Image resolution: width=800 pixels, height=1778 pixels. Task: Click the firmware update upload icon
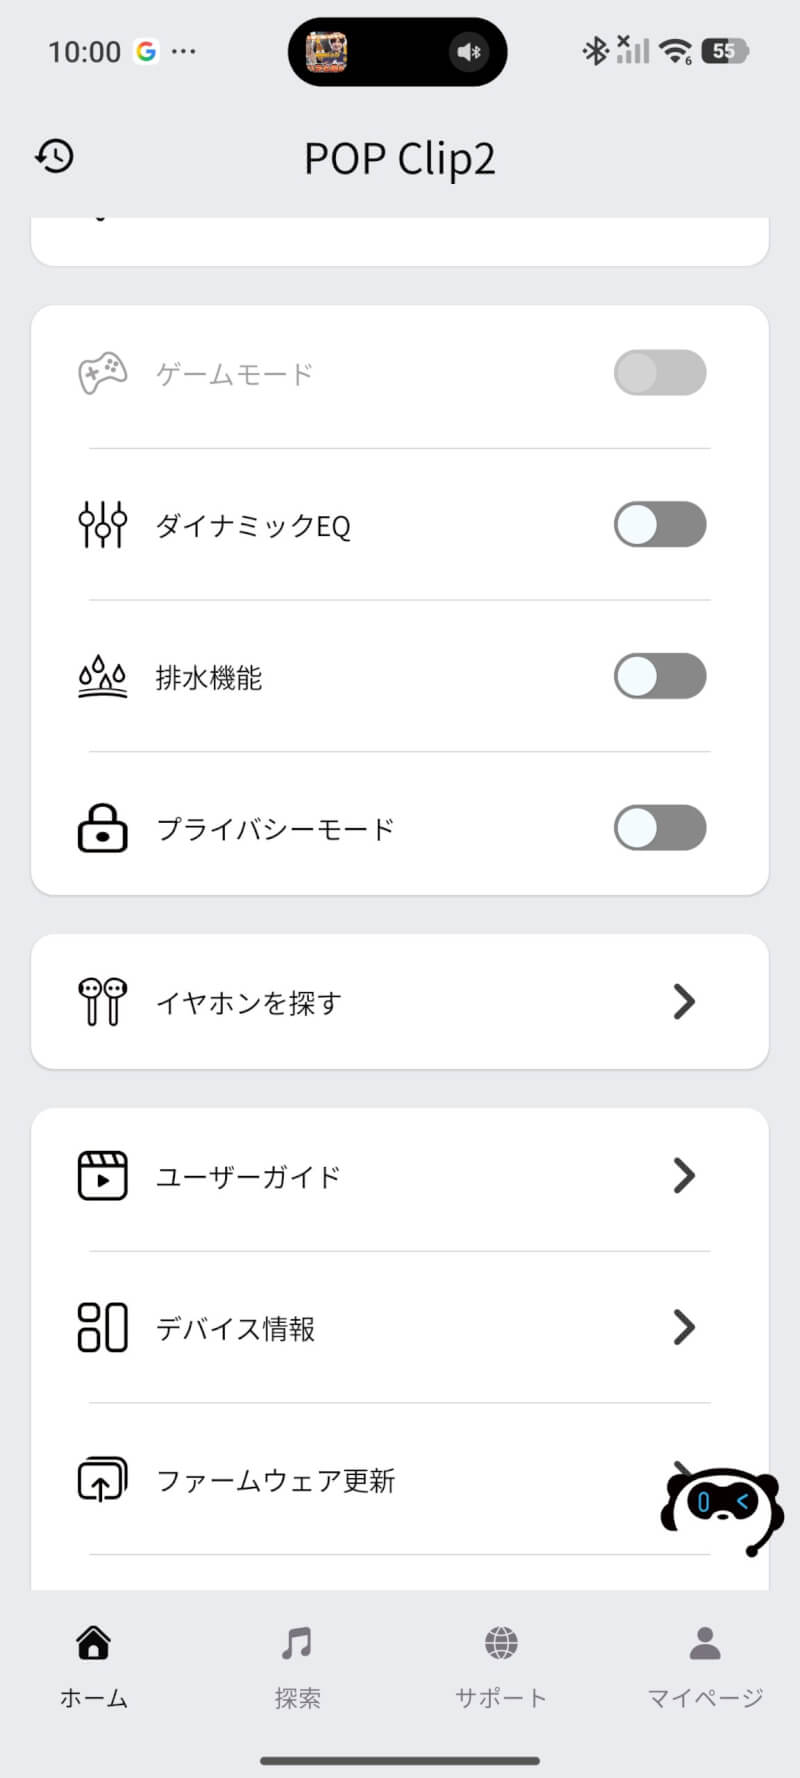tap(102, 1480)
